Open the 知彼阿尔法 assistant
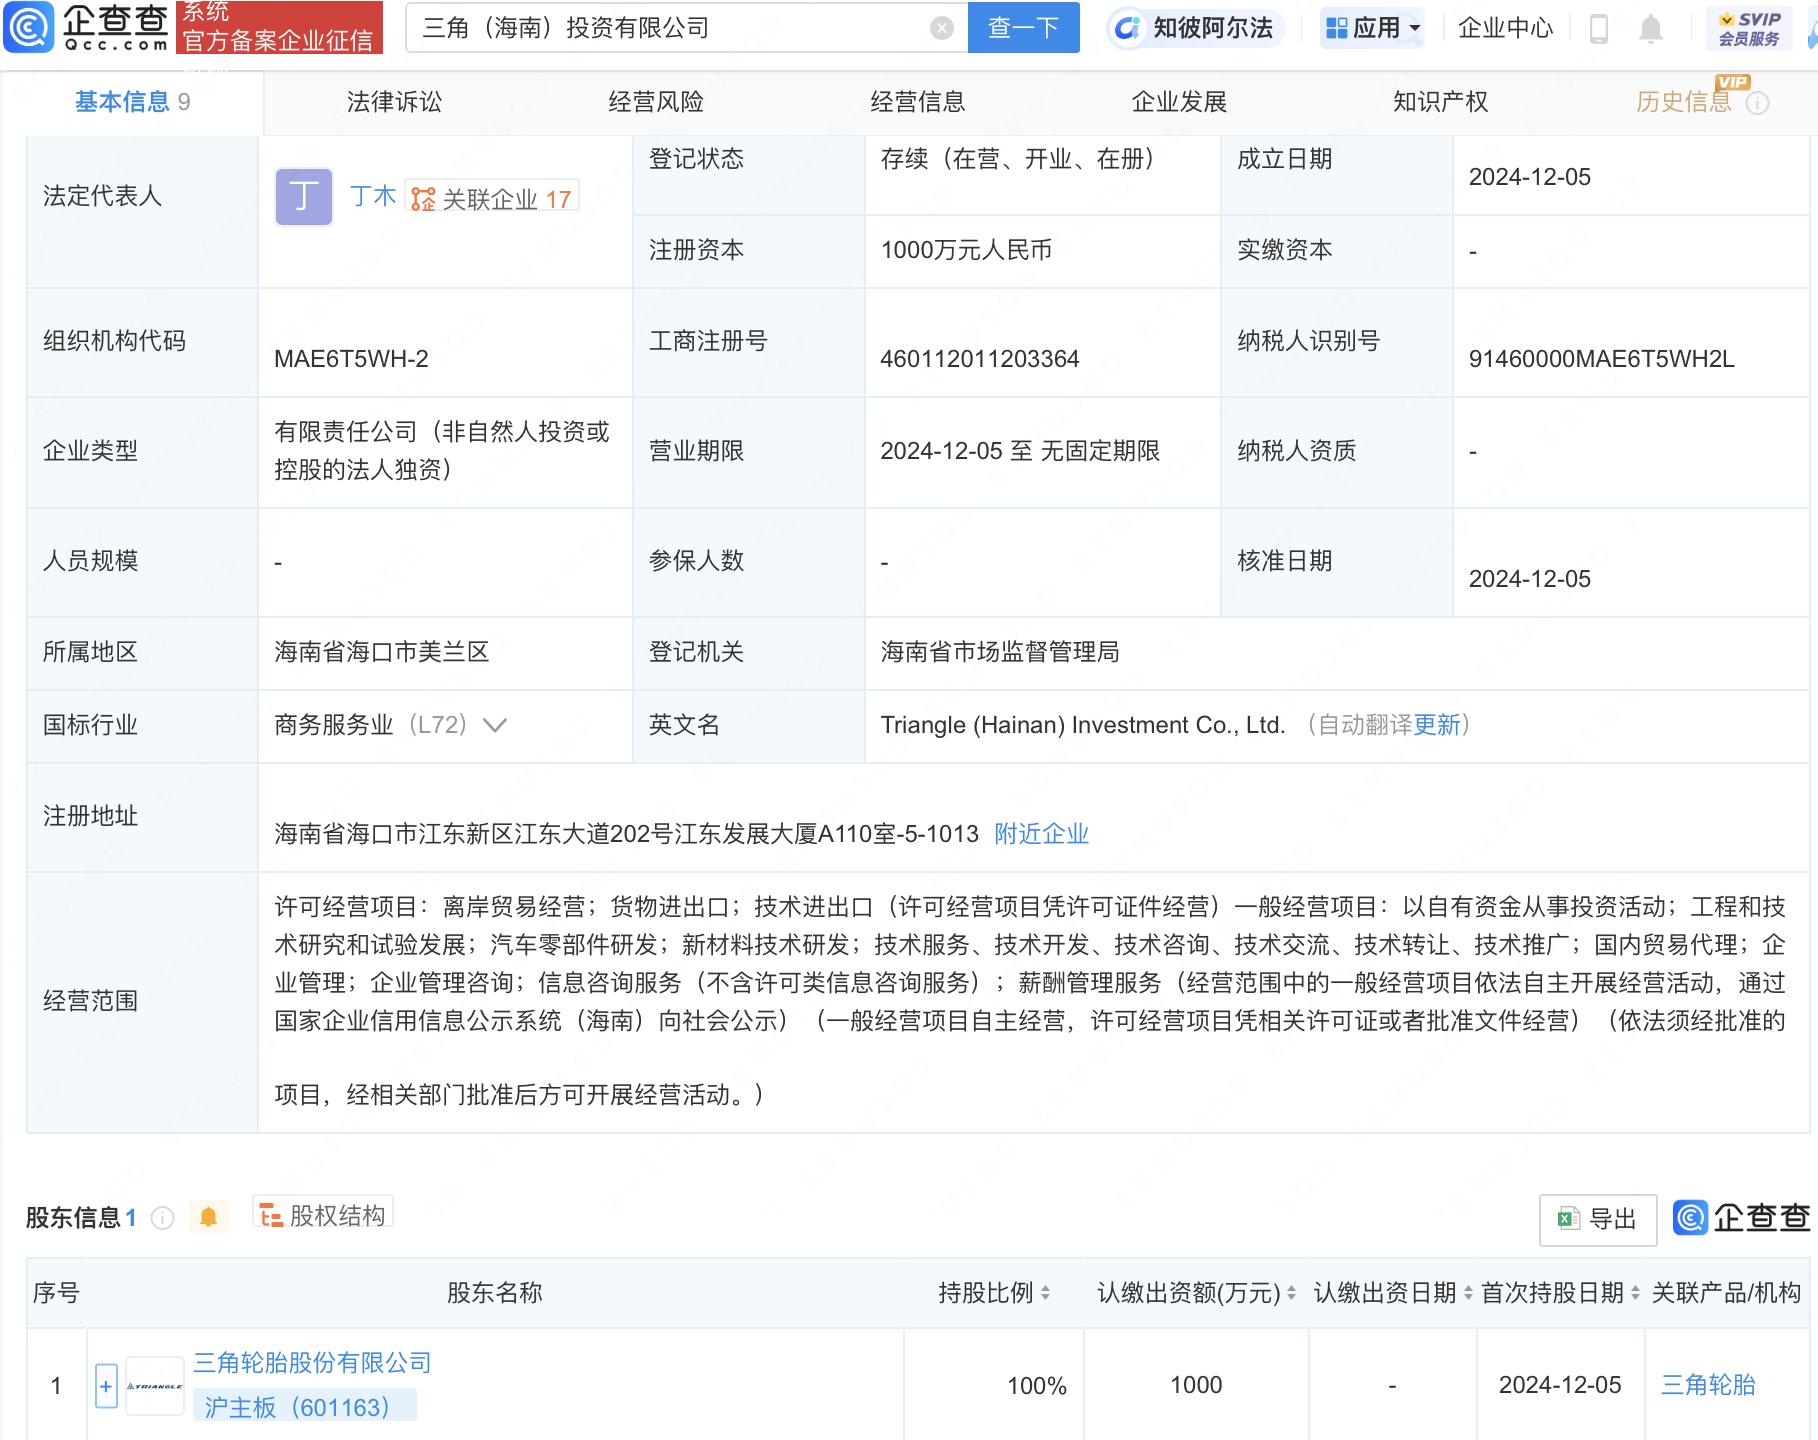The image size is (1818, 1440). click(1196, 28)
